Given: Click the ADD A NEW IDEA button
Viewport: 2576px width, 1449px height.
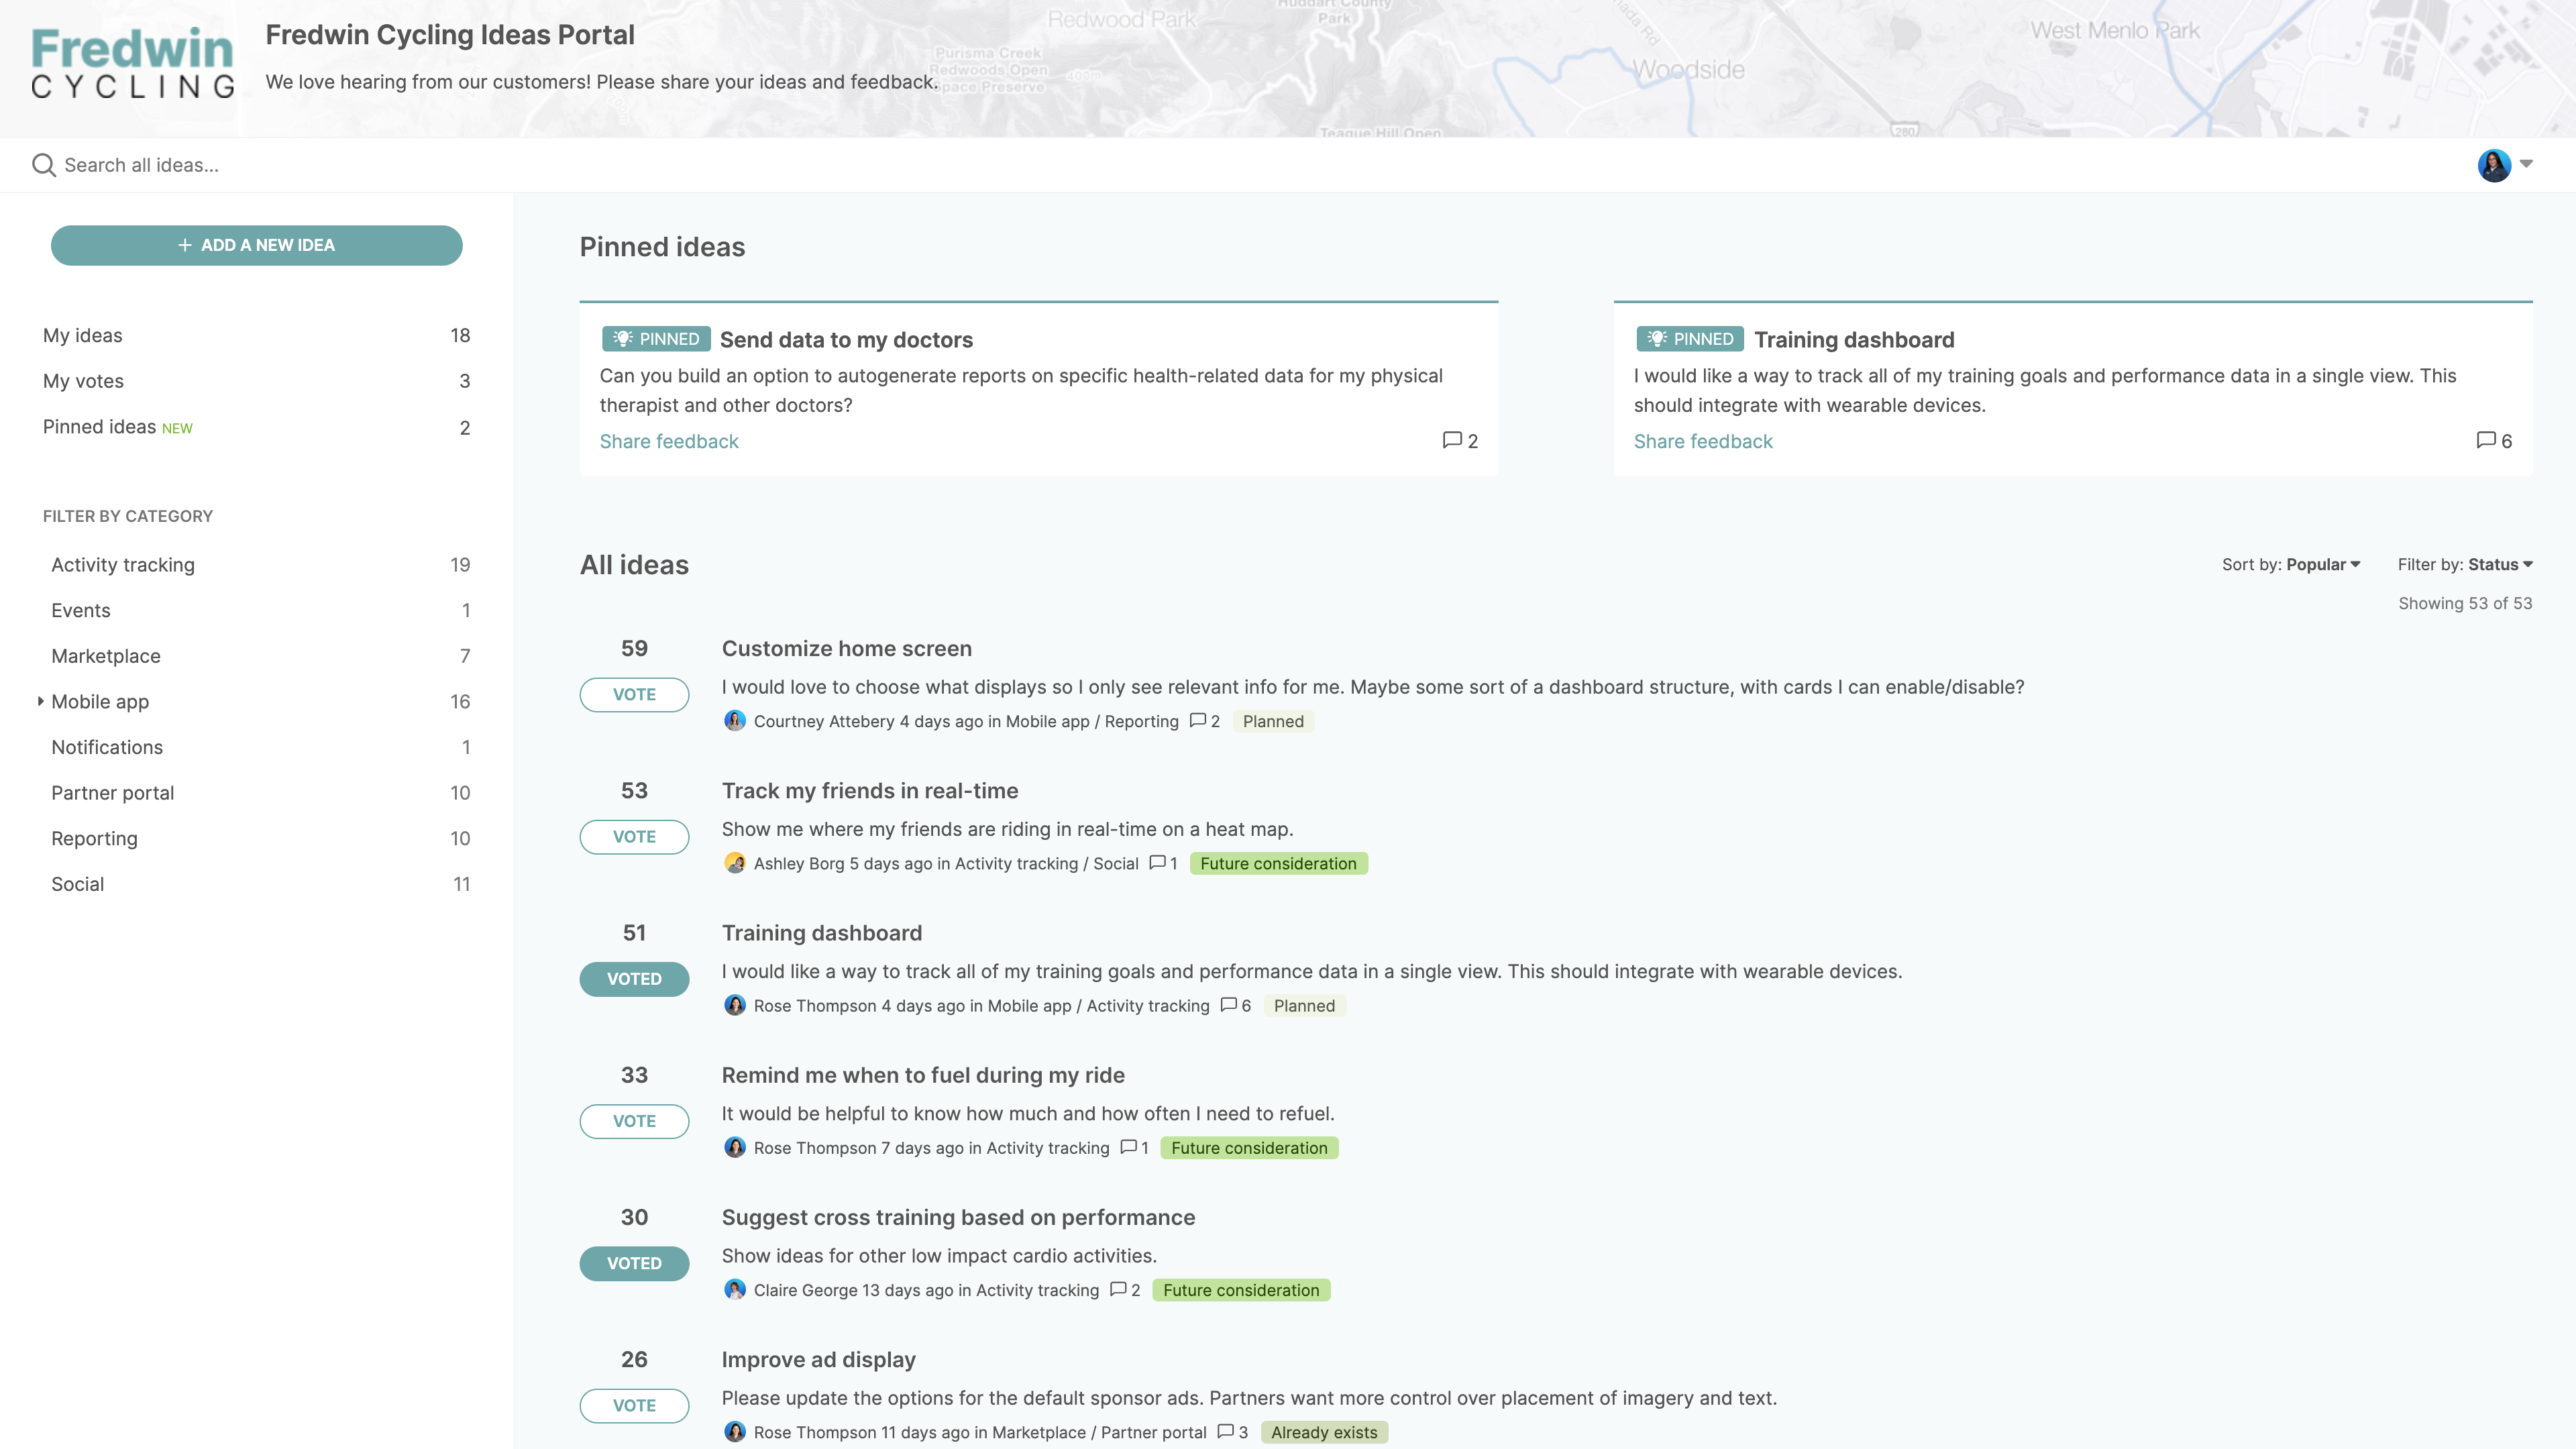Looking at the screenshot, I should point(257,244).
